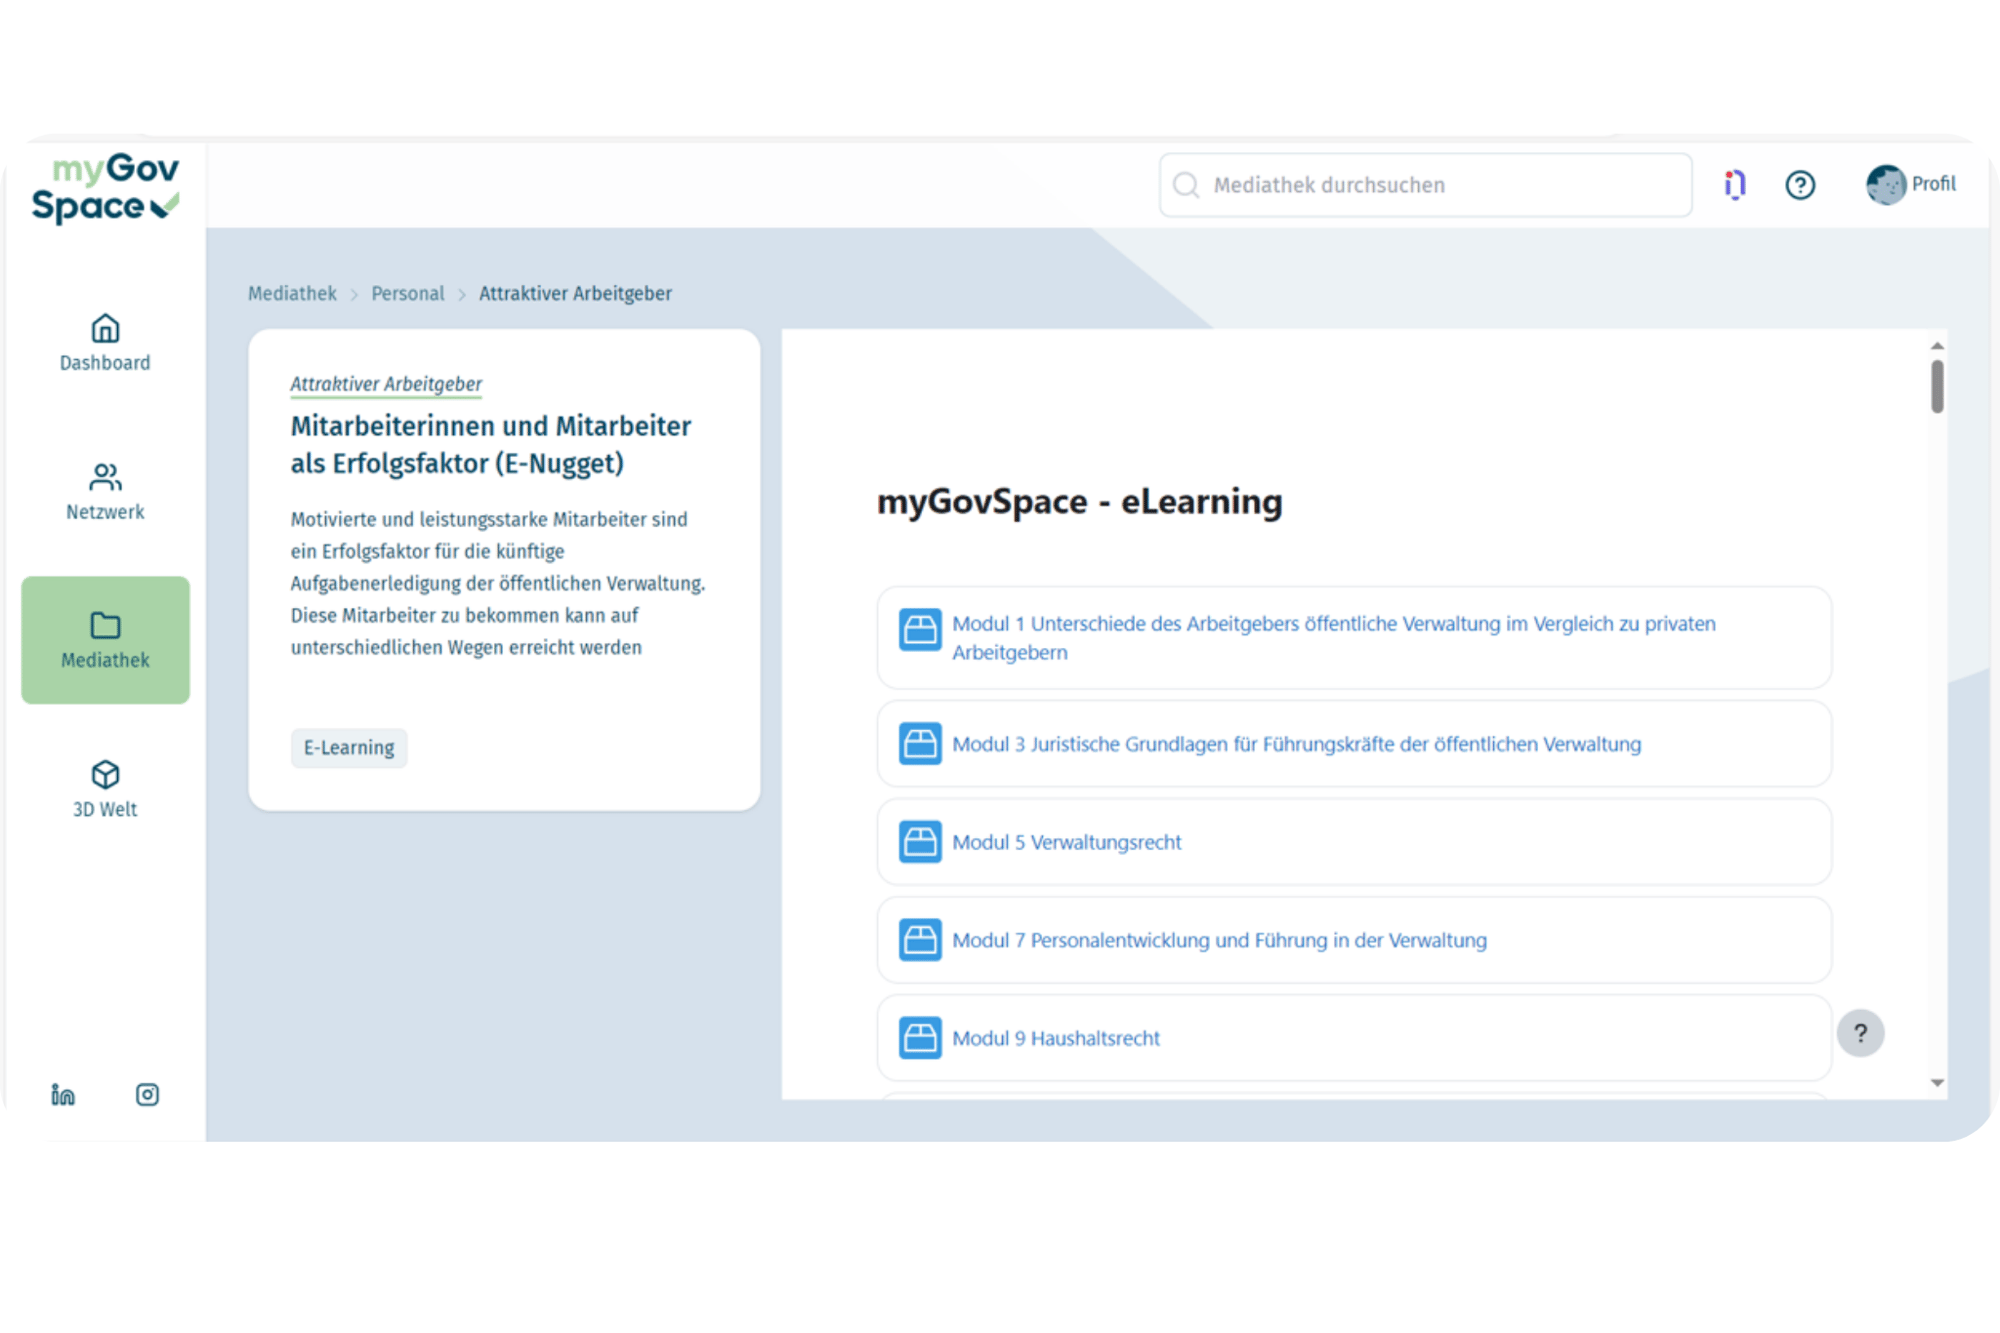Open the Instagram link in sidebar
The width and height of the screenshot is (2000, 1333).
(147, 1095)
